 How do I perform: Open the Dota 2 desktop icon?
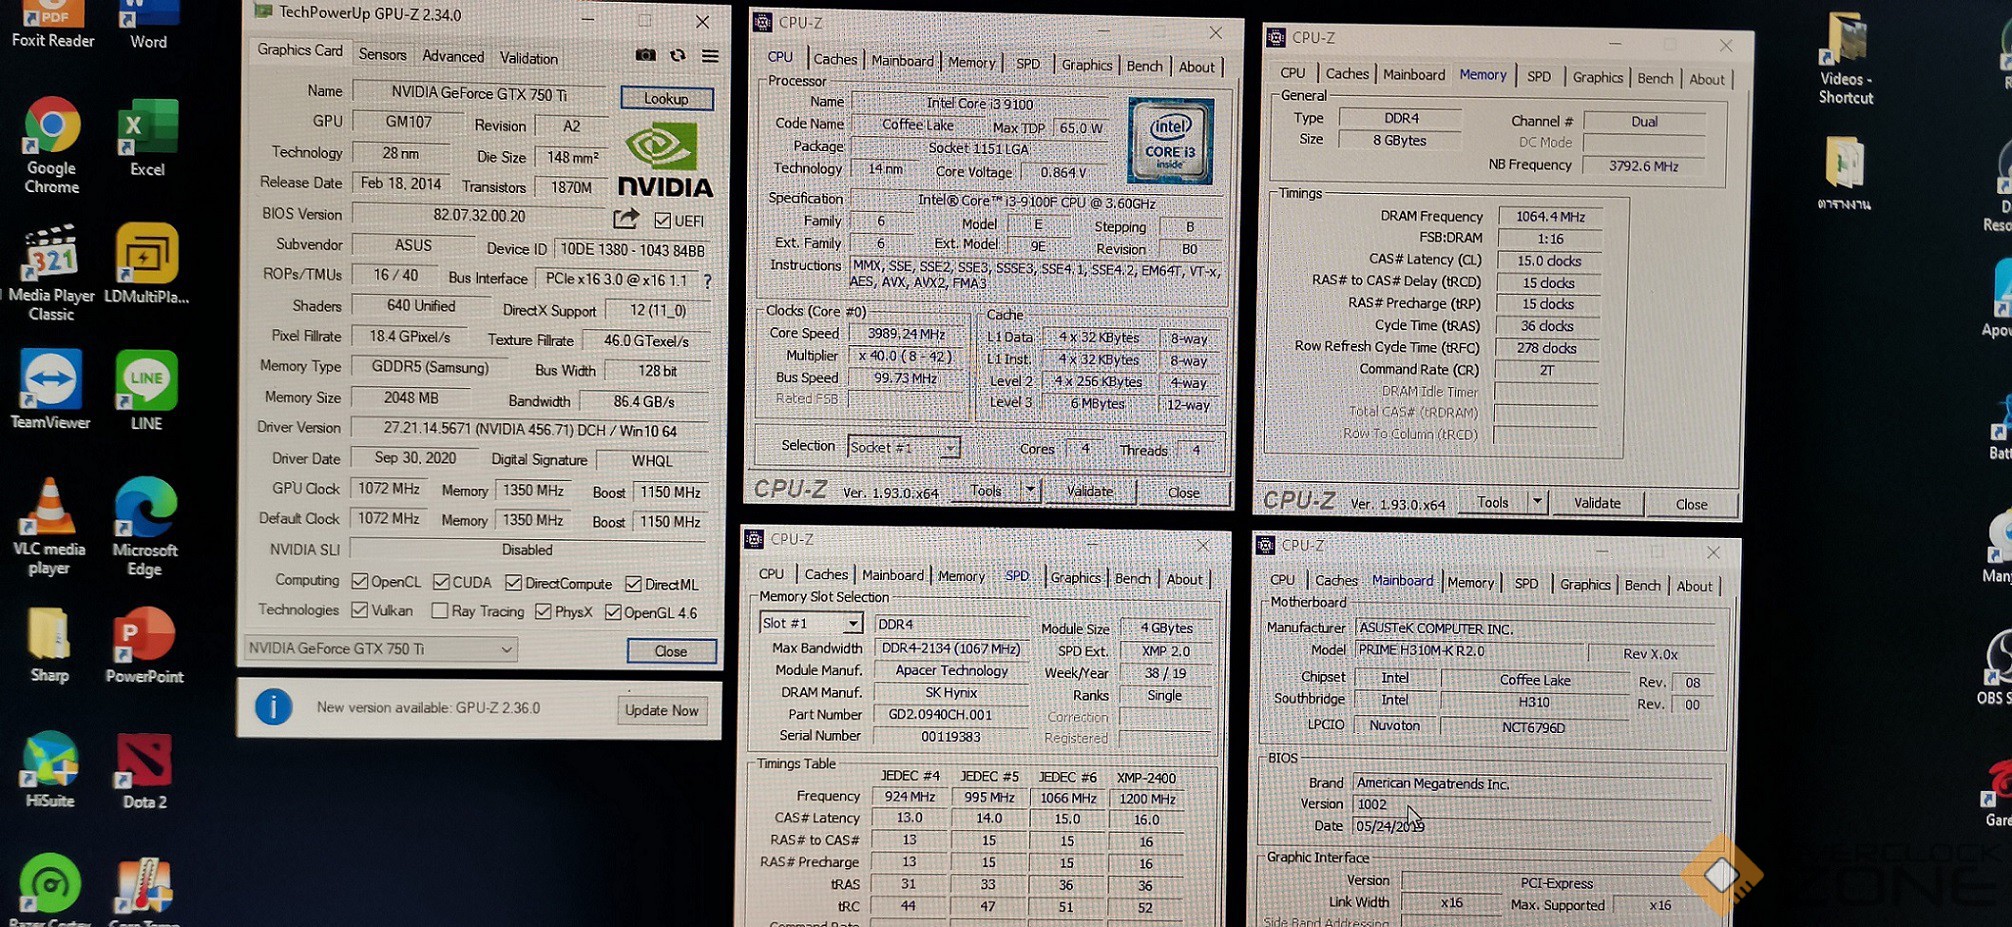pyautogui.click(x=144, y=771)
